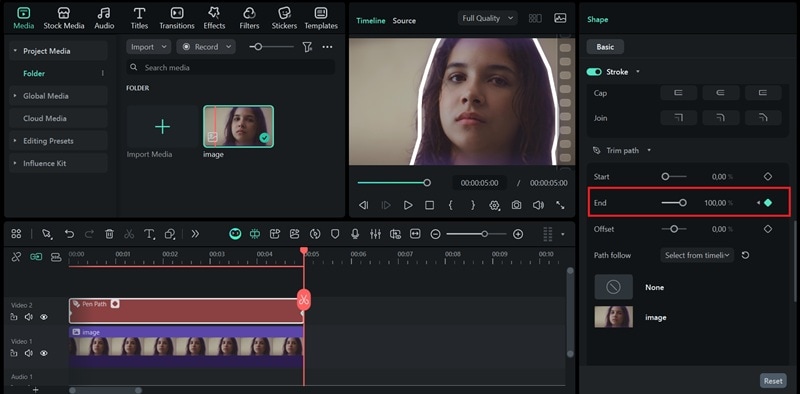Select the Pen Path clip
The height and width of the screenshot is (394, 800).
(186, 311)
